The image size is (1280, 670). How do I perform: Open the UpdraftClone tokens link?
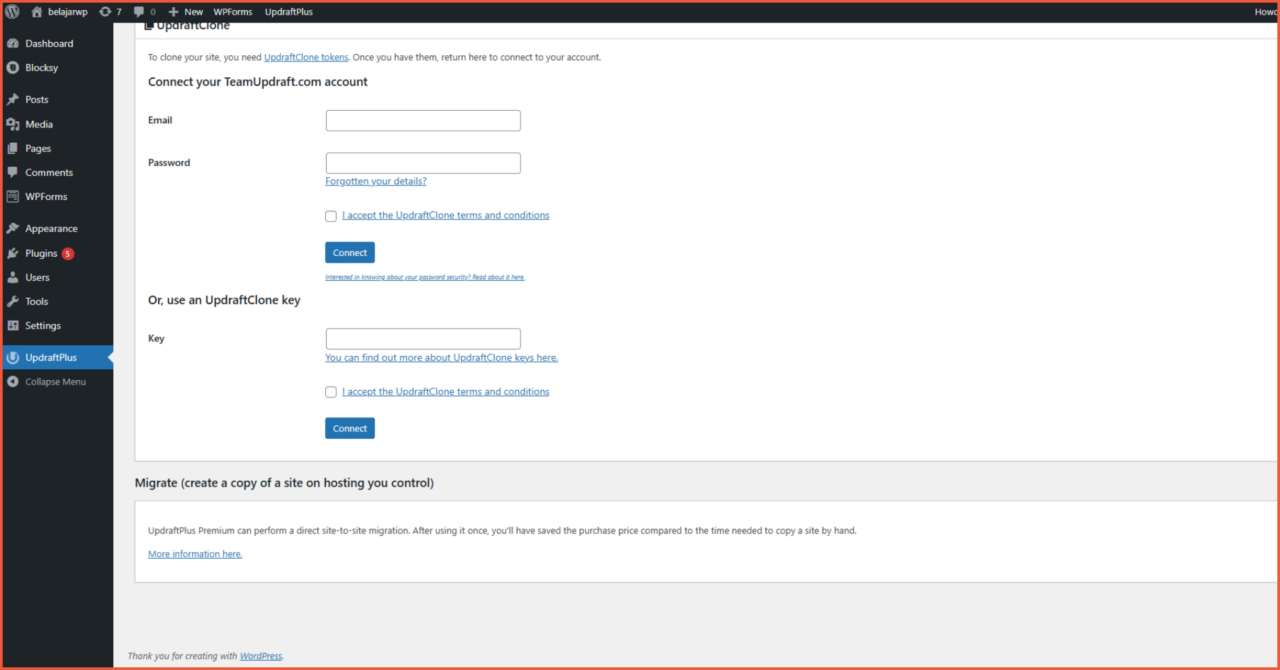click(306, 57)
